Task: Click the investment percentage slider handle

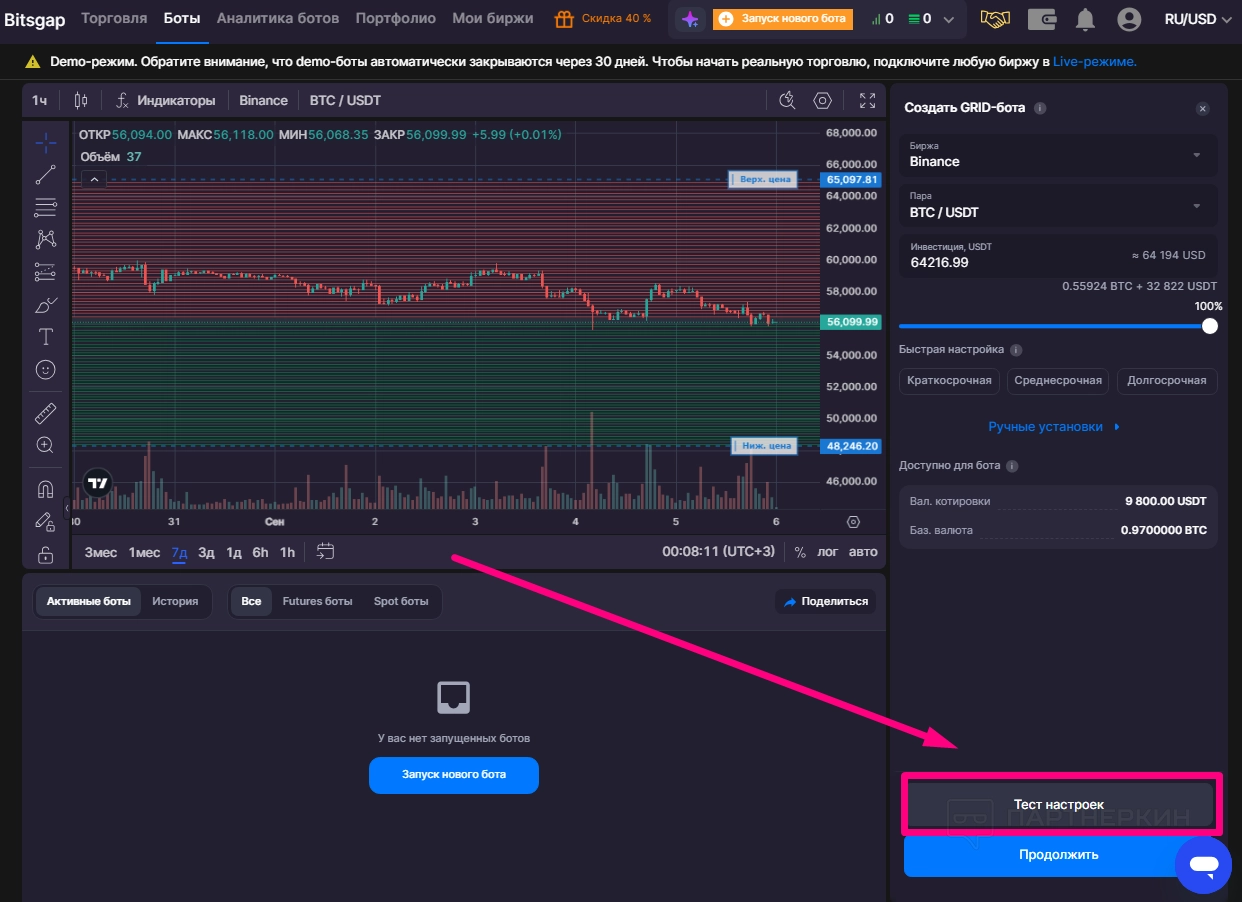Action: (x=1209, y=326)
